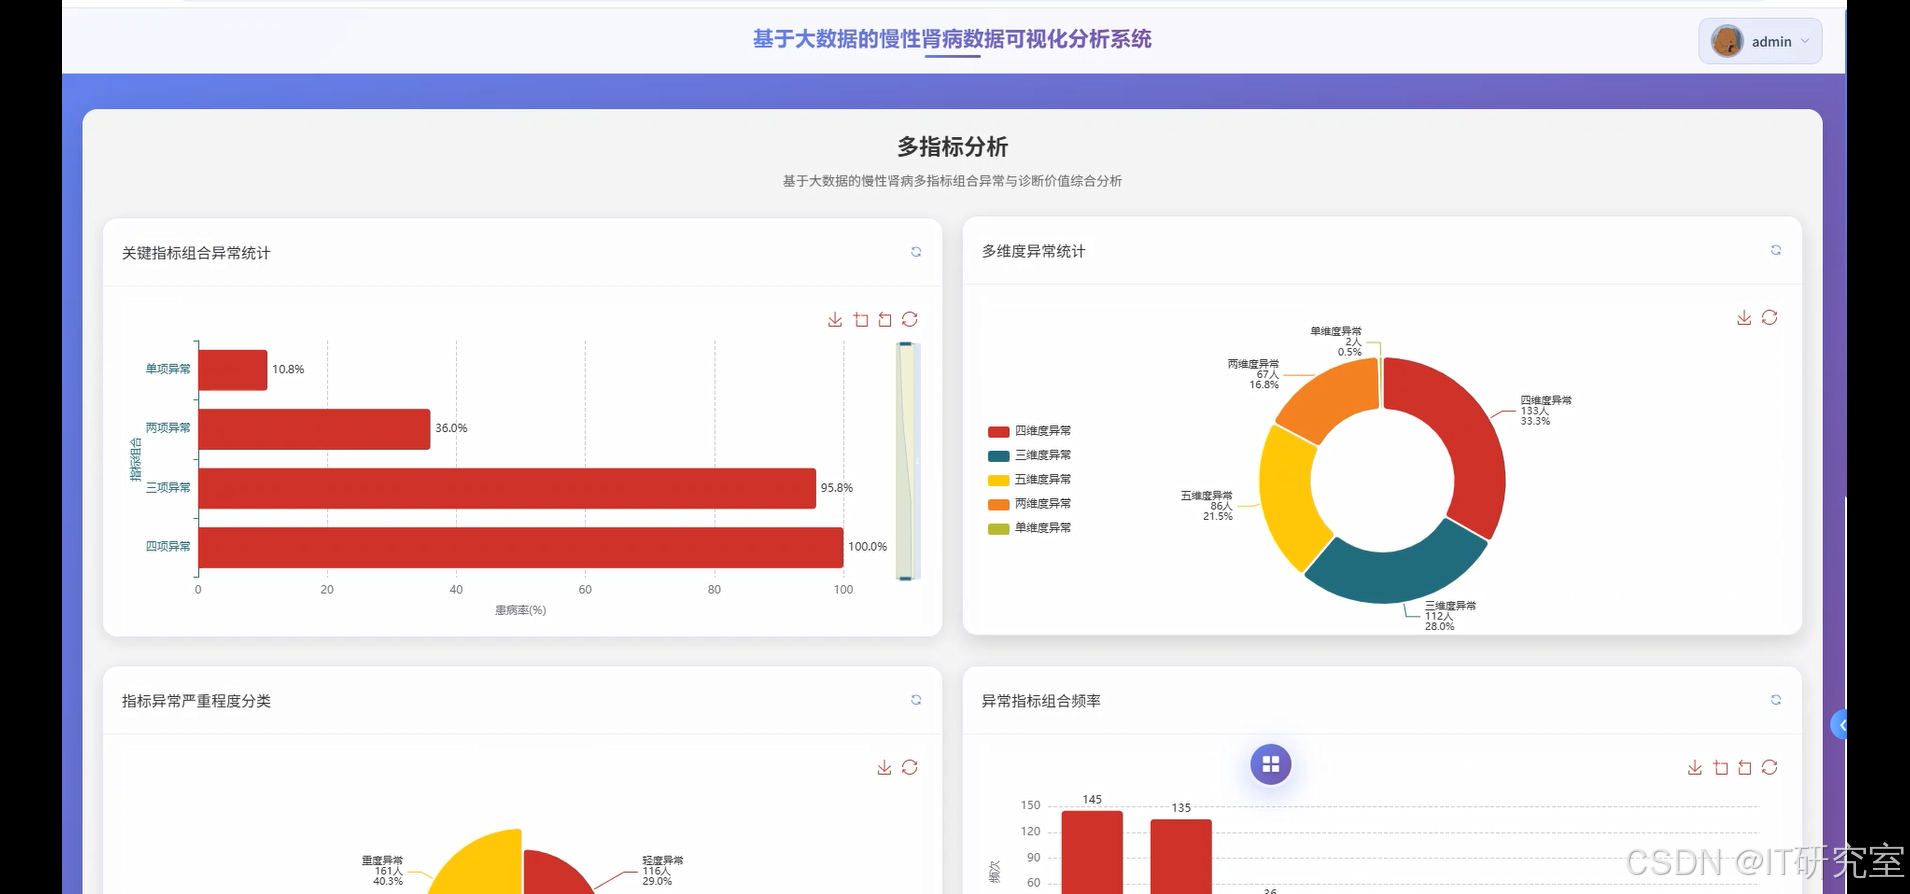Click the vertical data zoom slider of the bar chart
The width and height of the screenshot is (1910, 894).
coord(906,461)
